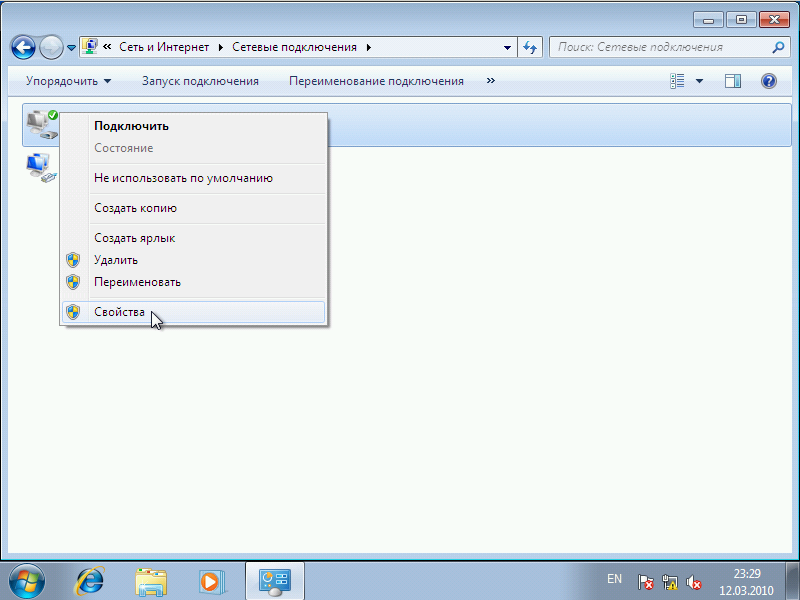Select Свойства in the context menu
800x600 pixels.
120,312
